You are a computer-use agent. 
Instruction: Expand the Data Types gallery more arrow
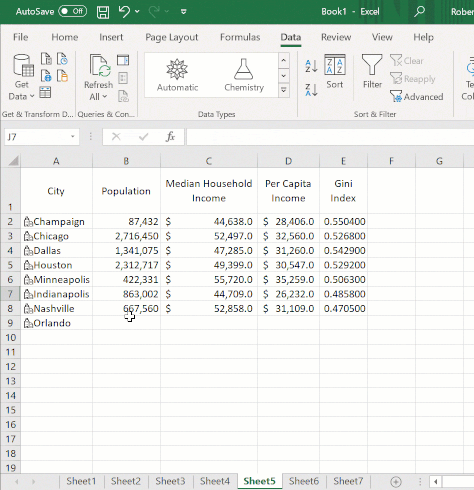(x=284, y=90)
